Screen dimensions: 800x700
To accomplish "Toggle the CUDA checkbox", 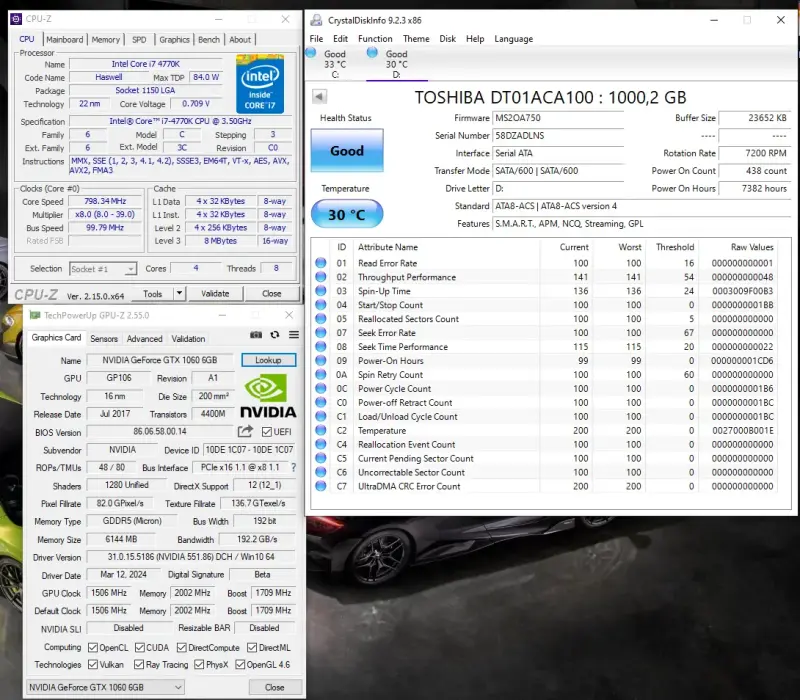I will point(140,647).
